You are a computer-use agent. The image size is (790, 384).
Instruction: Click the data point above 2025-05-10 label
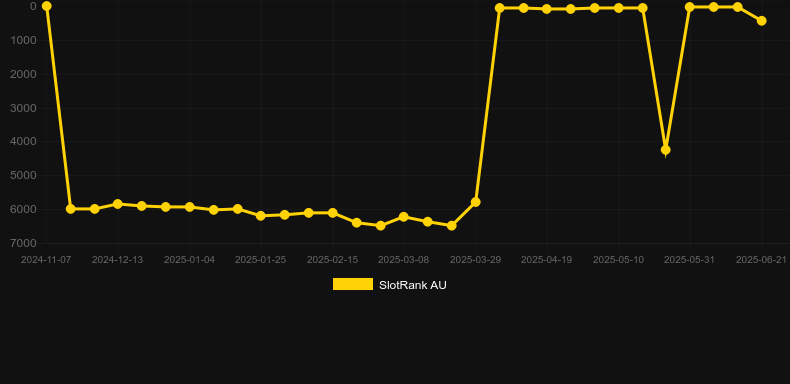[x=619, y=8]
